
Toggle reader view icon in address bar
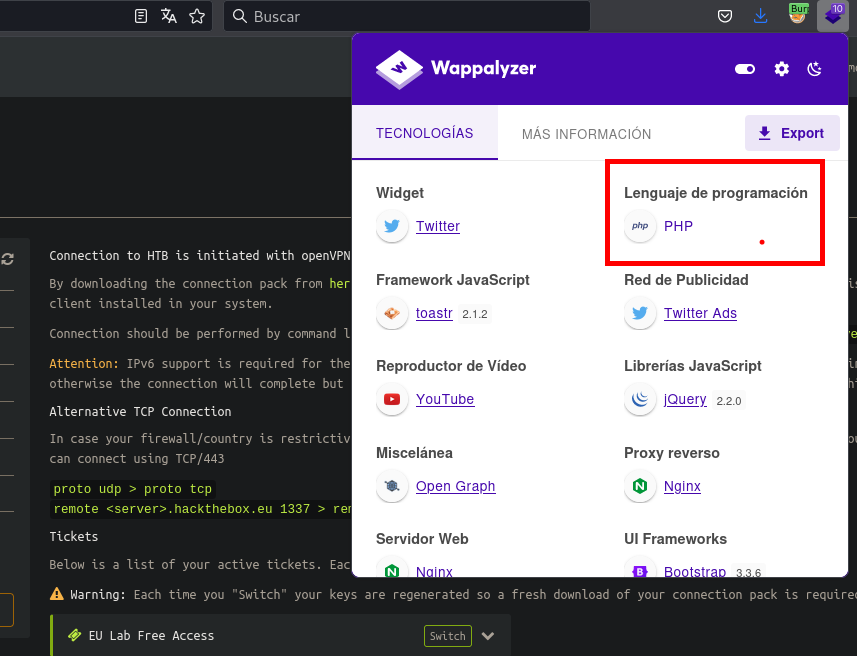pos(141,16)
